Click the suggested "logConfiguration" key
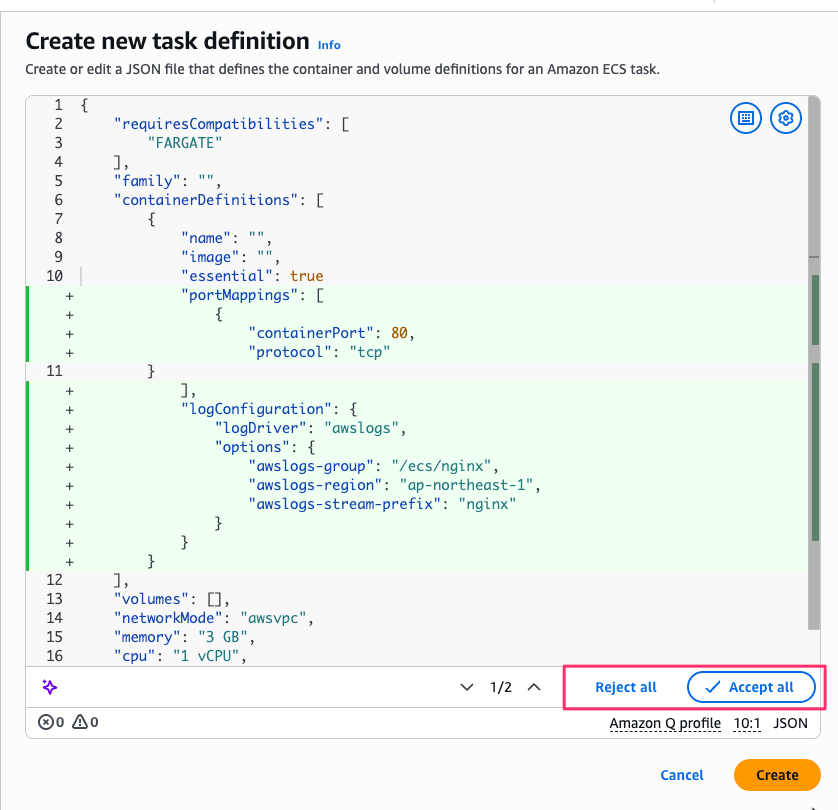The width and height of the screenshot is (838, 810). click(256, 409)
